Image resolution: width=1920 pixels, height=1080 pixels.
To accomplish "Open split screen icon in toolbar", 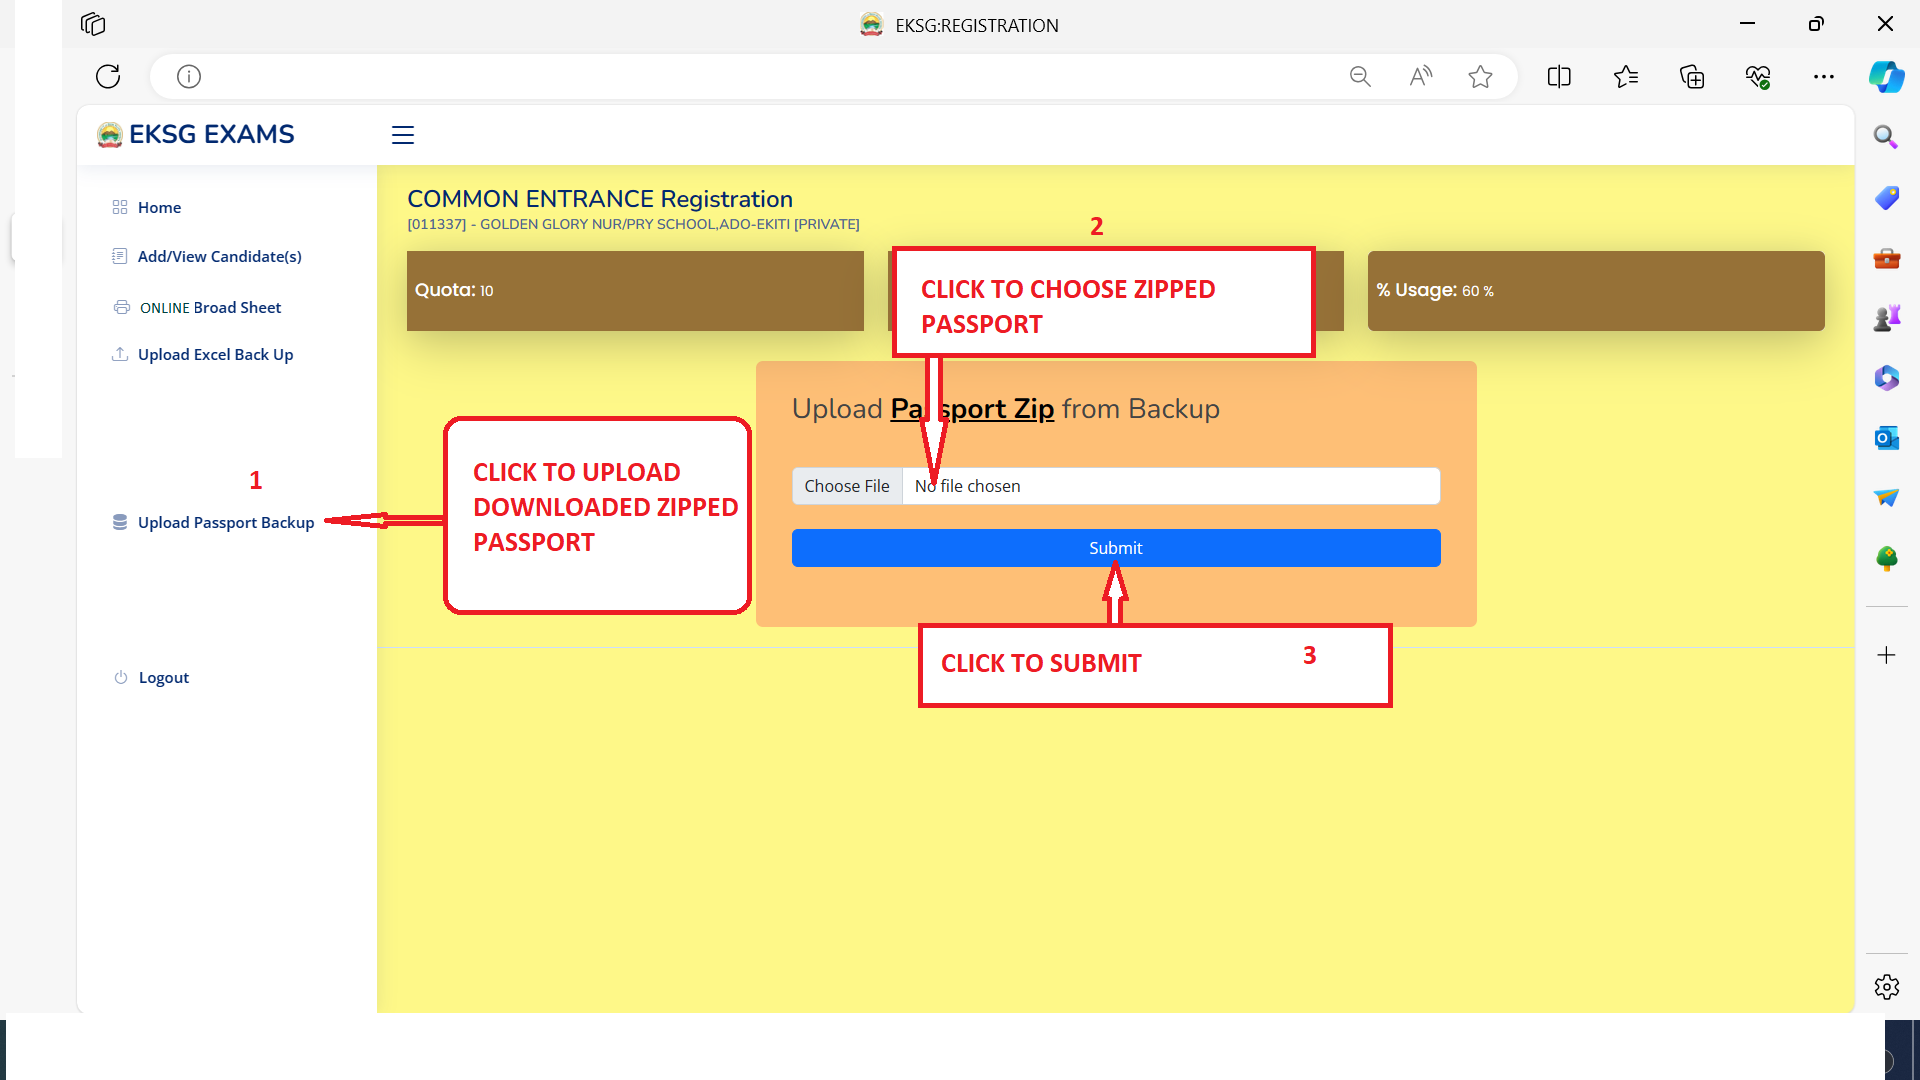I will coord(1558,76).
